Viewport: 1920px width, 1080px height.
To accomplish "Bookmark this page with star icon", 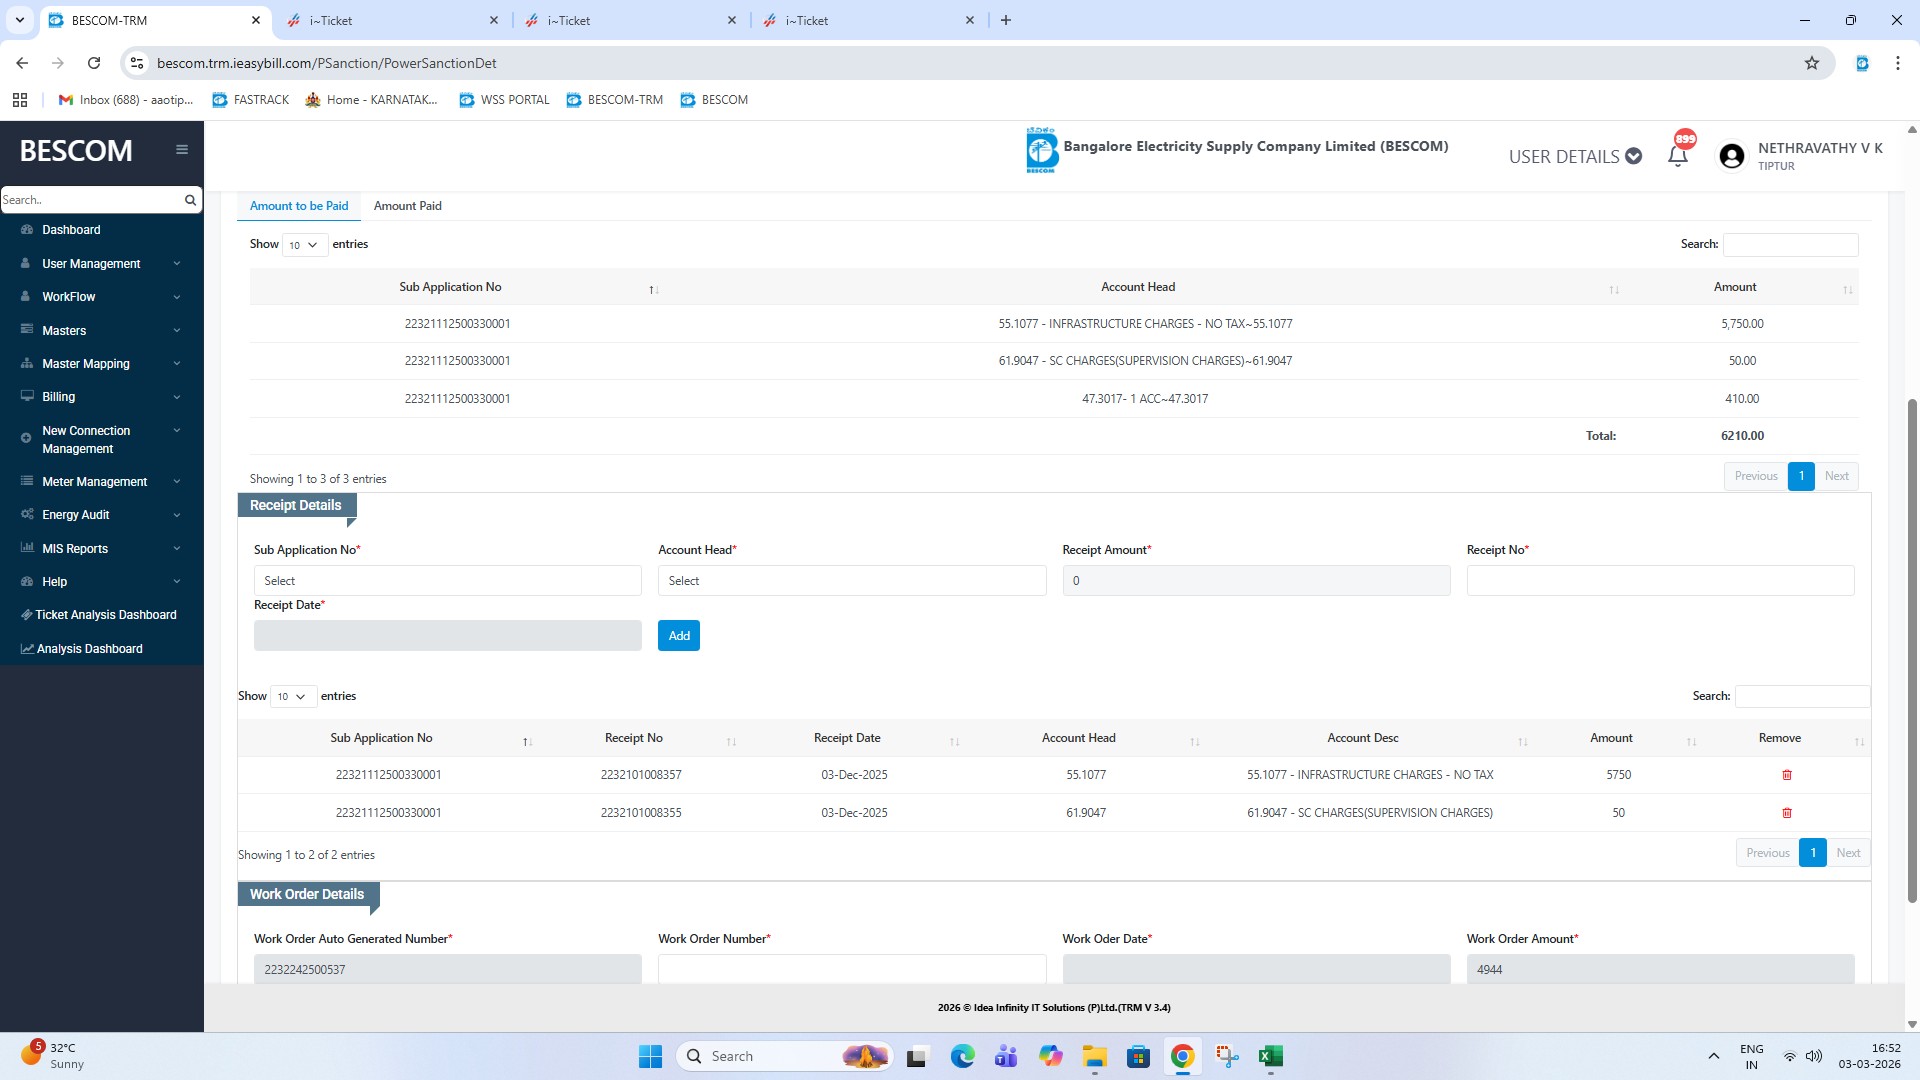I will (1812, 63).
